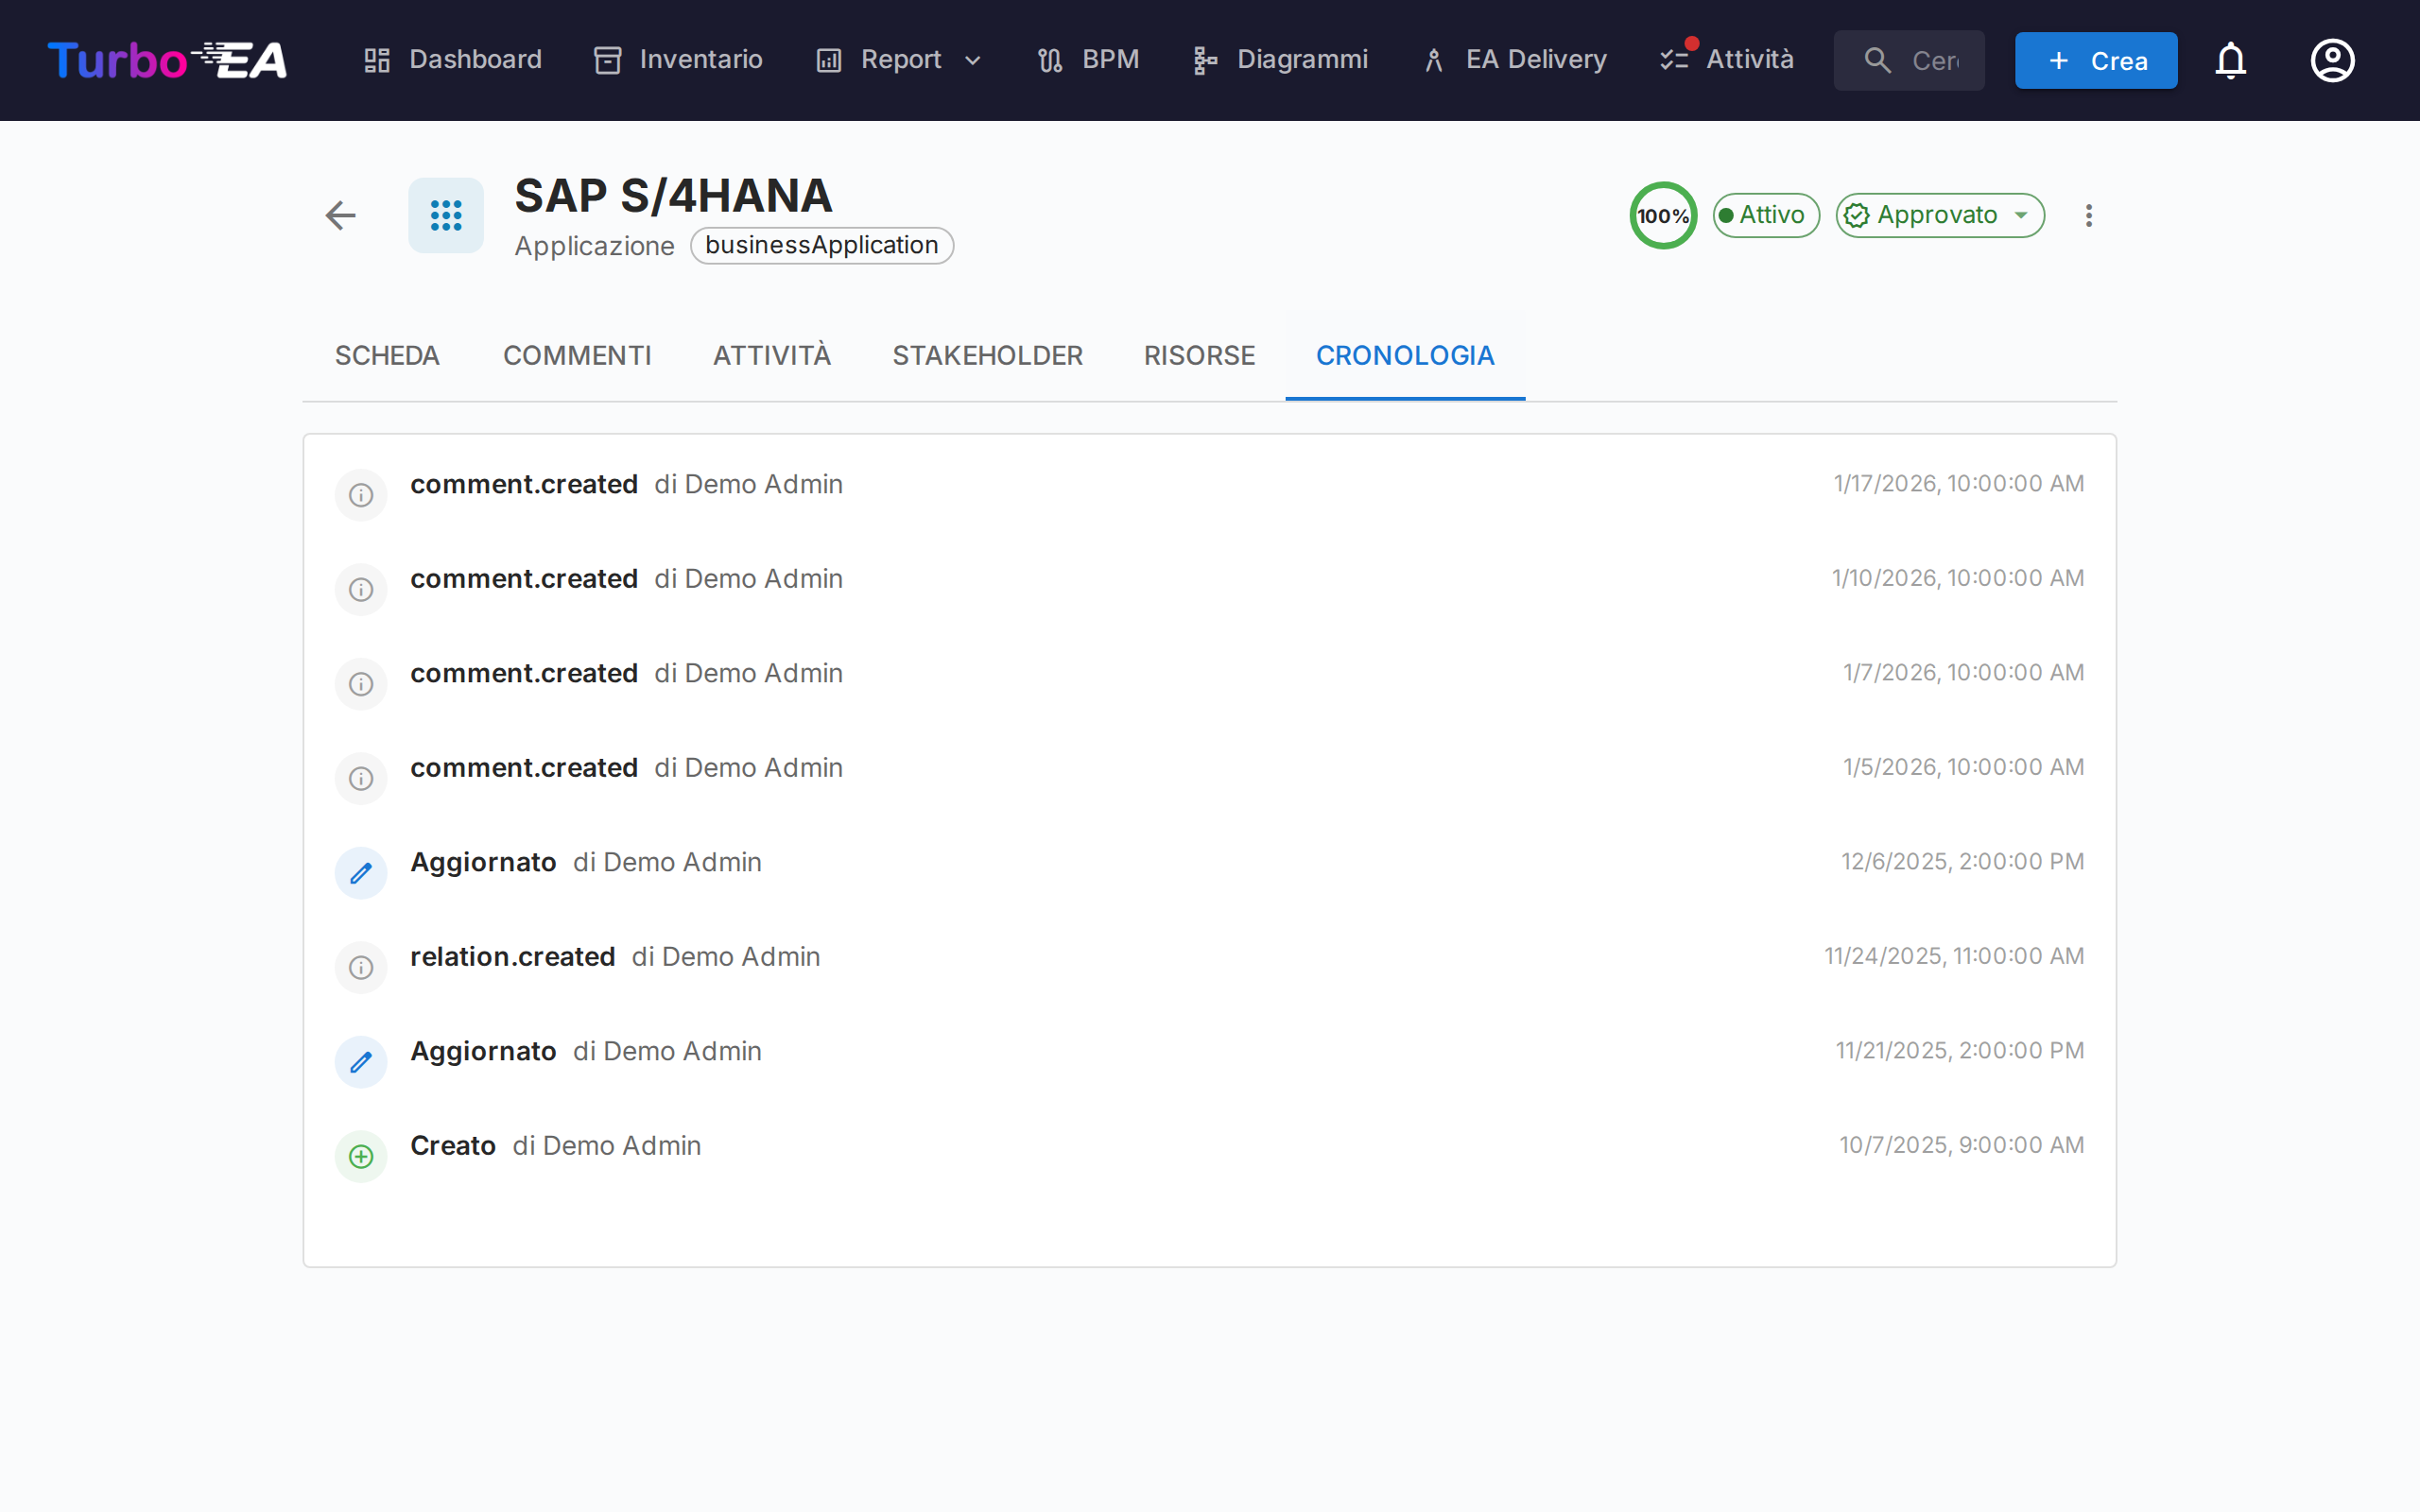Click the Crea button
Image resolution: width=2420 pixels, height=1512 pixels.
click(2095, 61)
